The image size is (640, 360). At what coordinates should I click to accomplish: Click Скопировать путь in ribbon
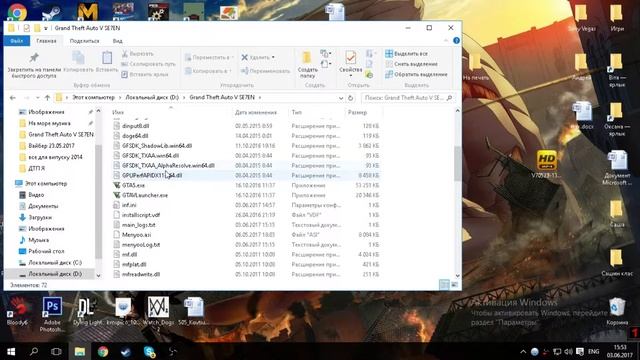click(x=148, y=64)
